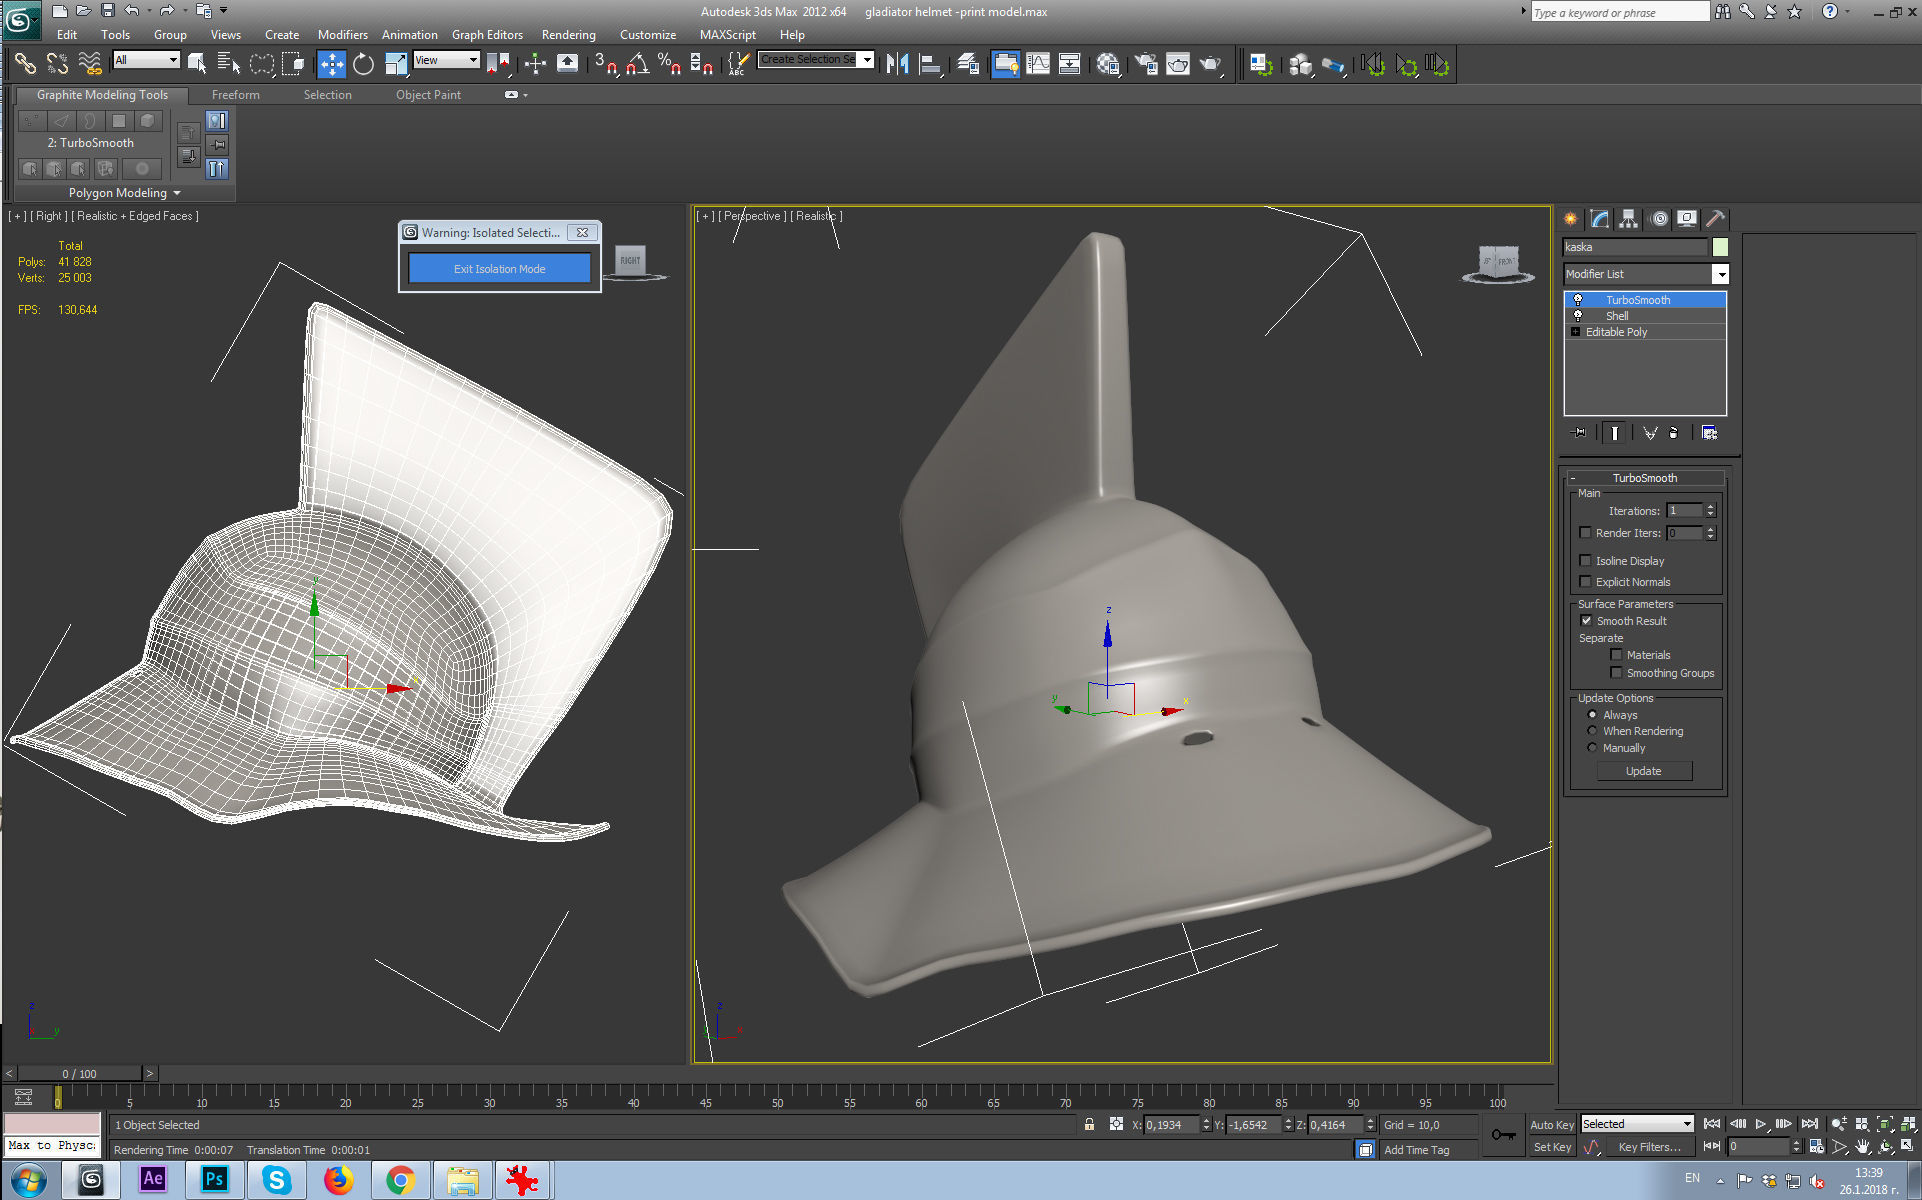The width and height of the screenshot is (1922, 1200).
Task: Toggle the Angle Snap tool
Action: [x=637, y=64]
